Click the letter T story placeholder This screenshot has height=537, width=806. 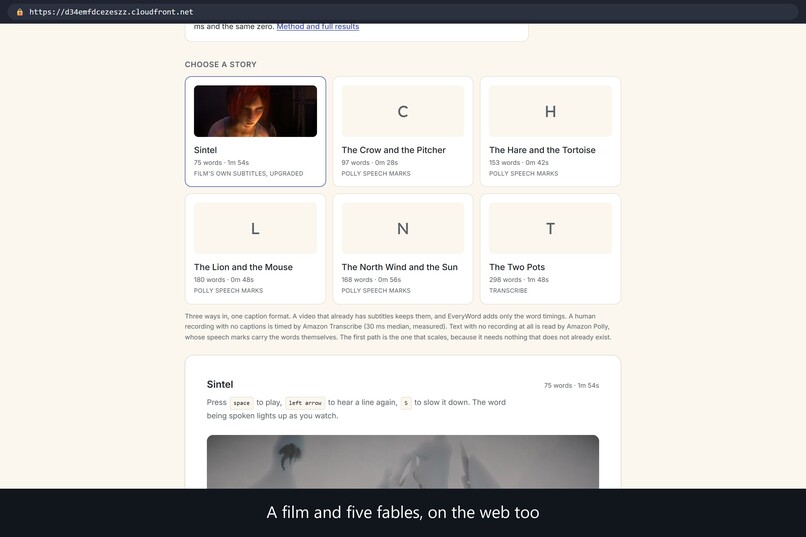(550, 228)
